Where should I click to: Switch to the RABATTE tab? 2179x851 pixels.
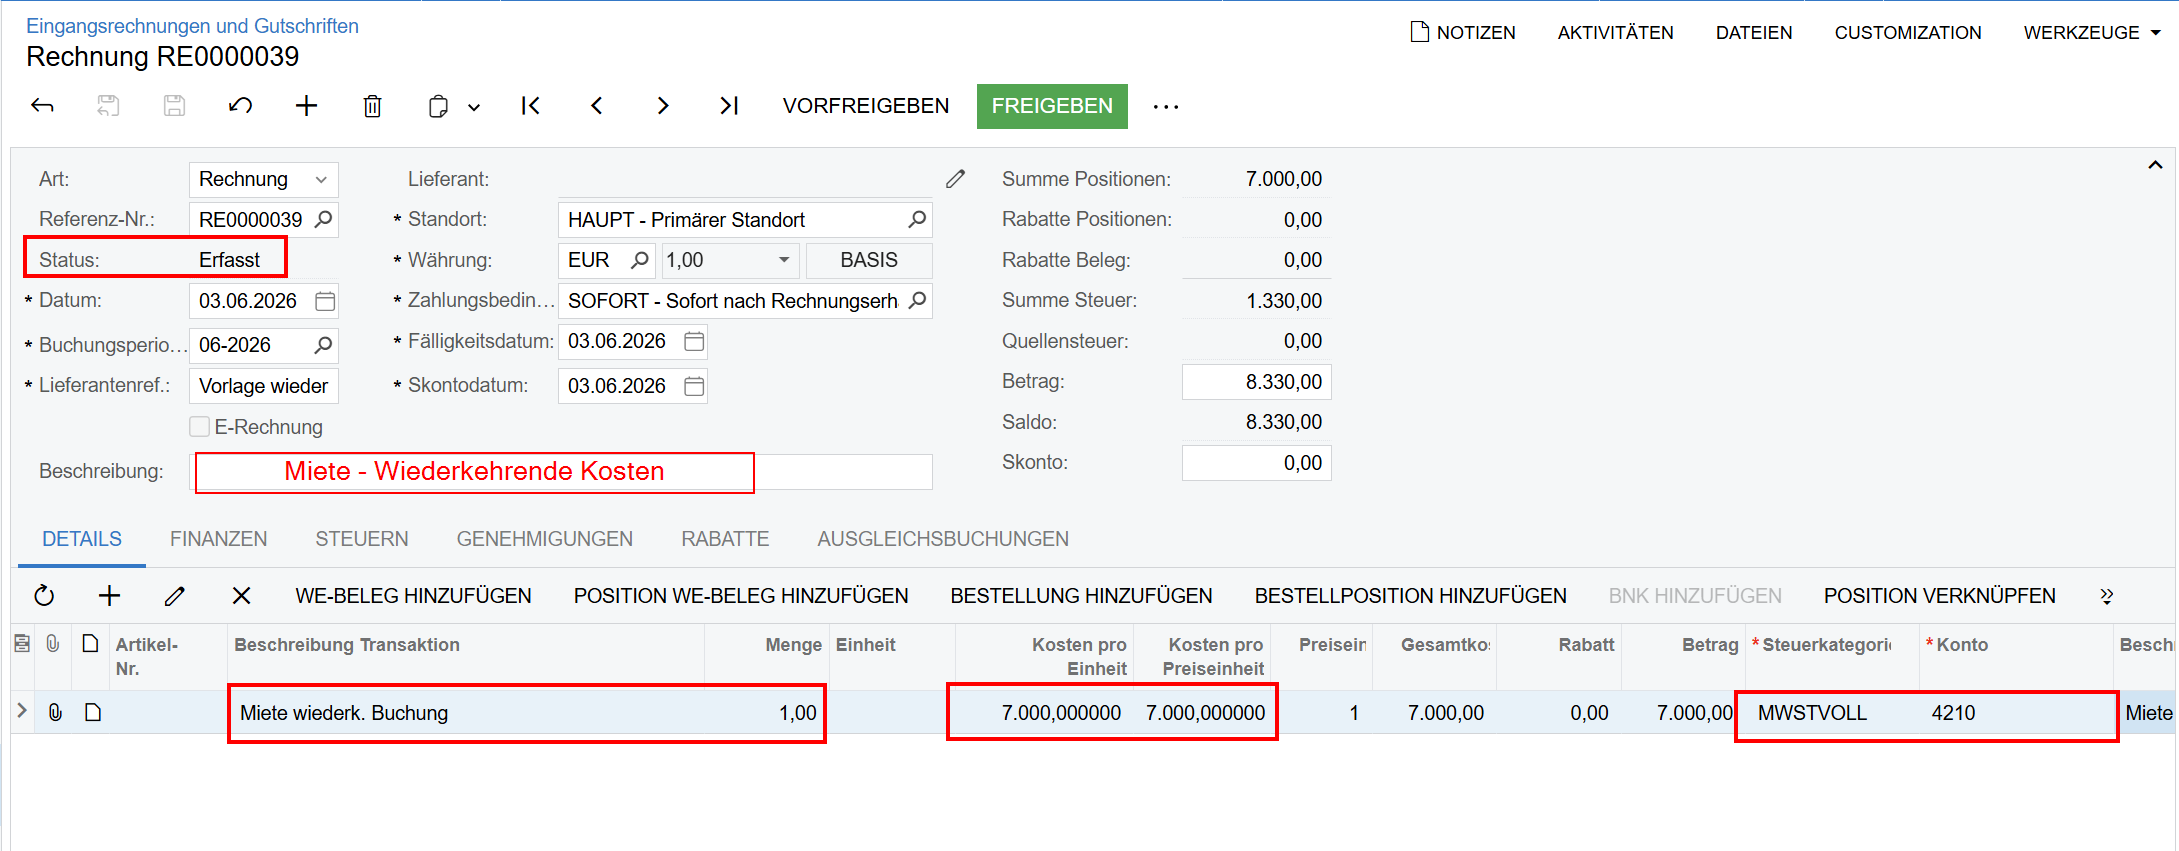(x=725, y=539)
